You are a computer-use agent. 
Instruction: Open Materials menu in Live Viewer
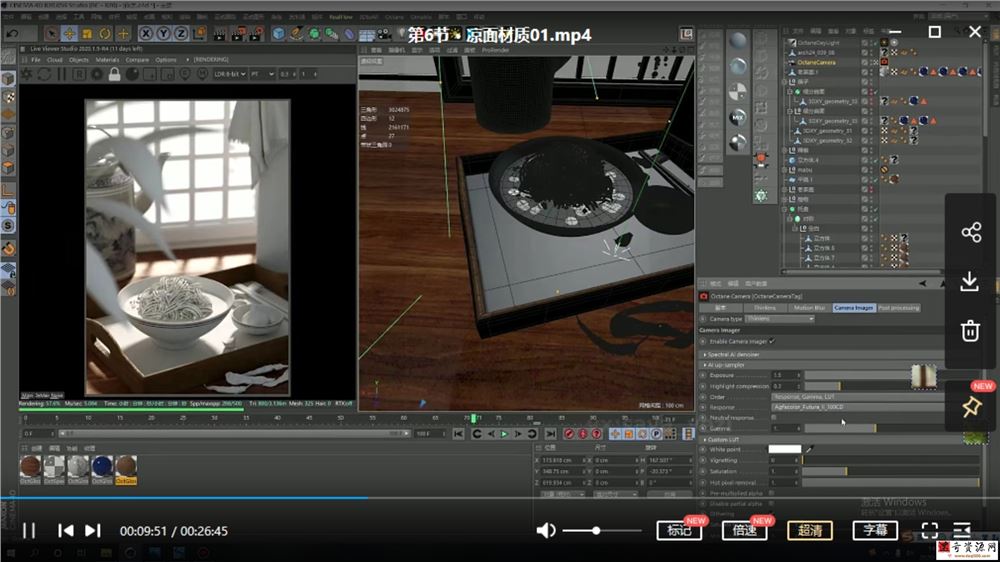coord(107,60)
